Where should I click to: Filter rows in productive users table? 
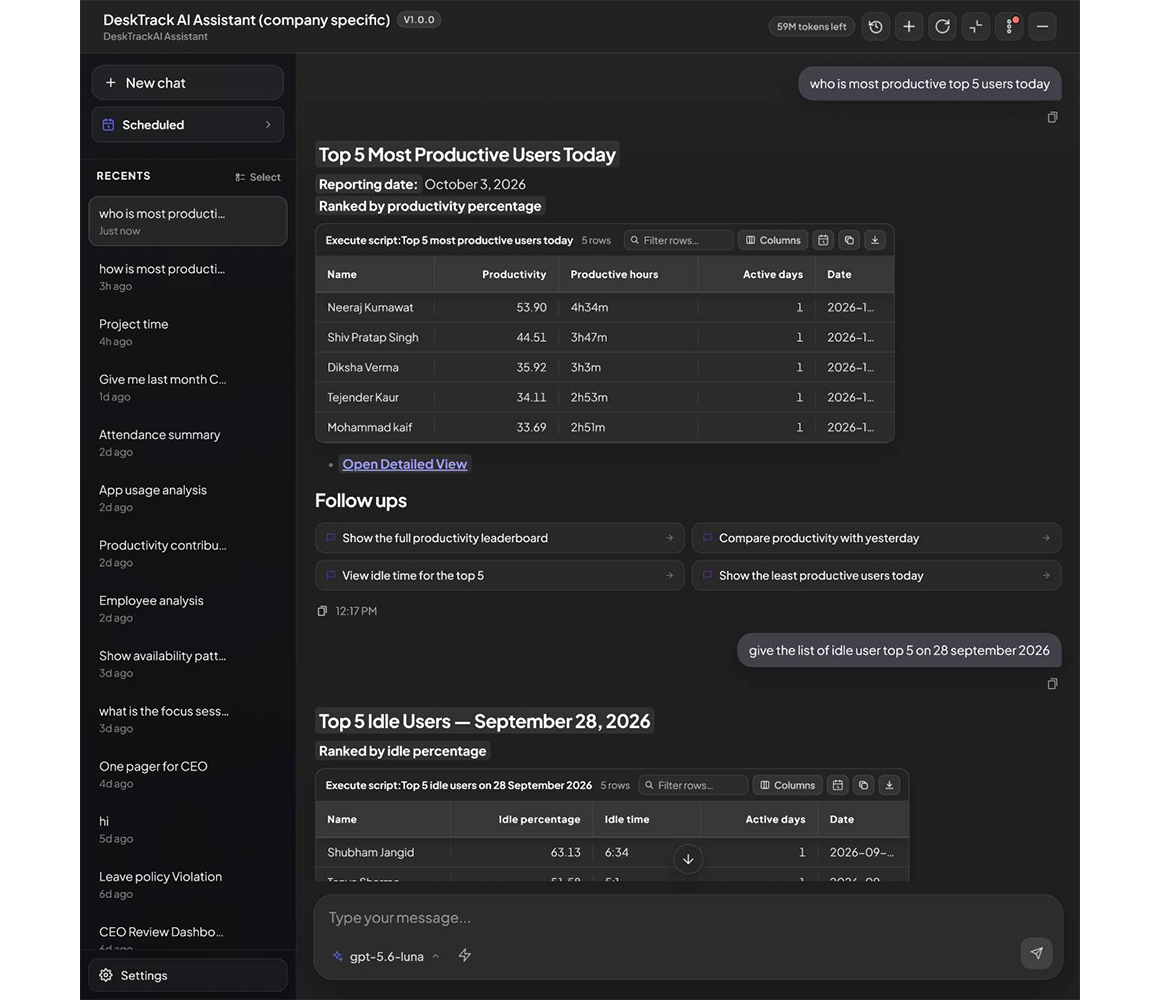point(678,240)
